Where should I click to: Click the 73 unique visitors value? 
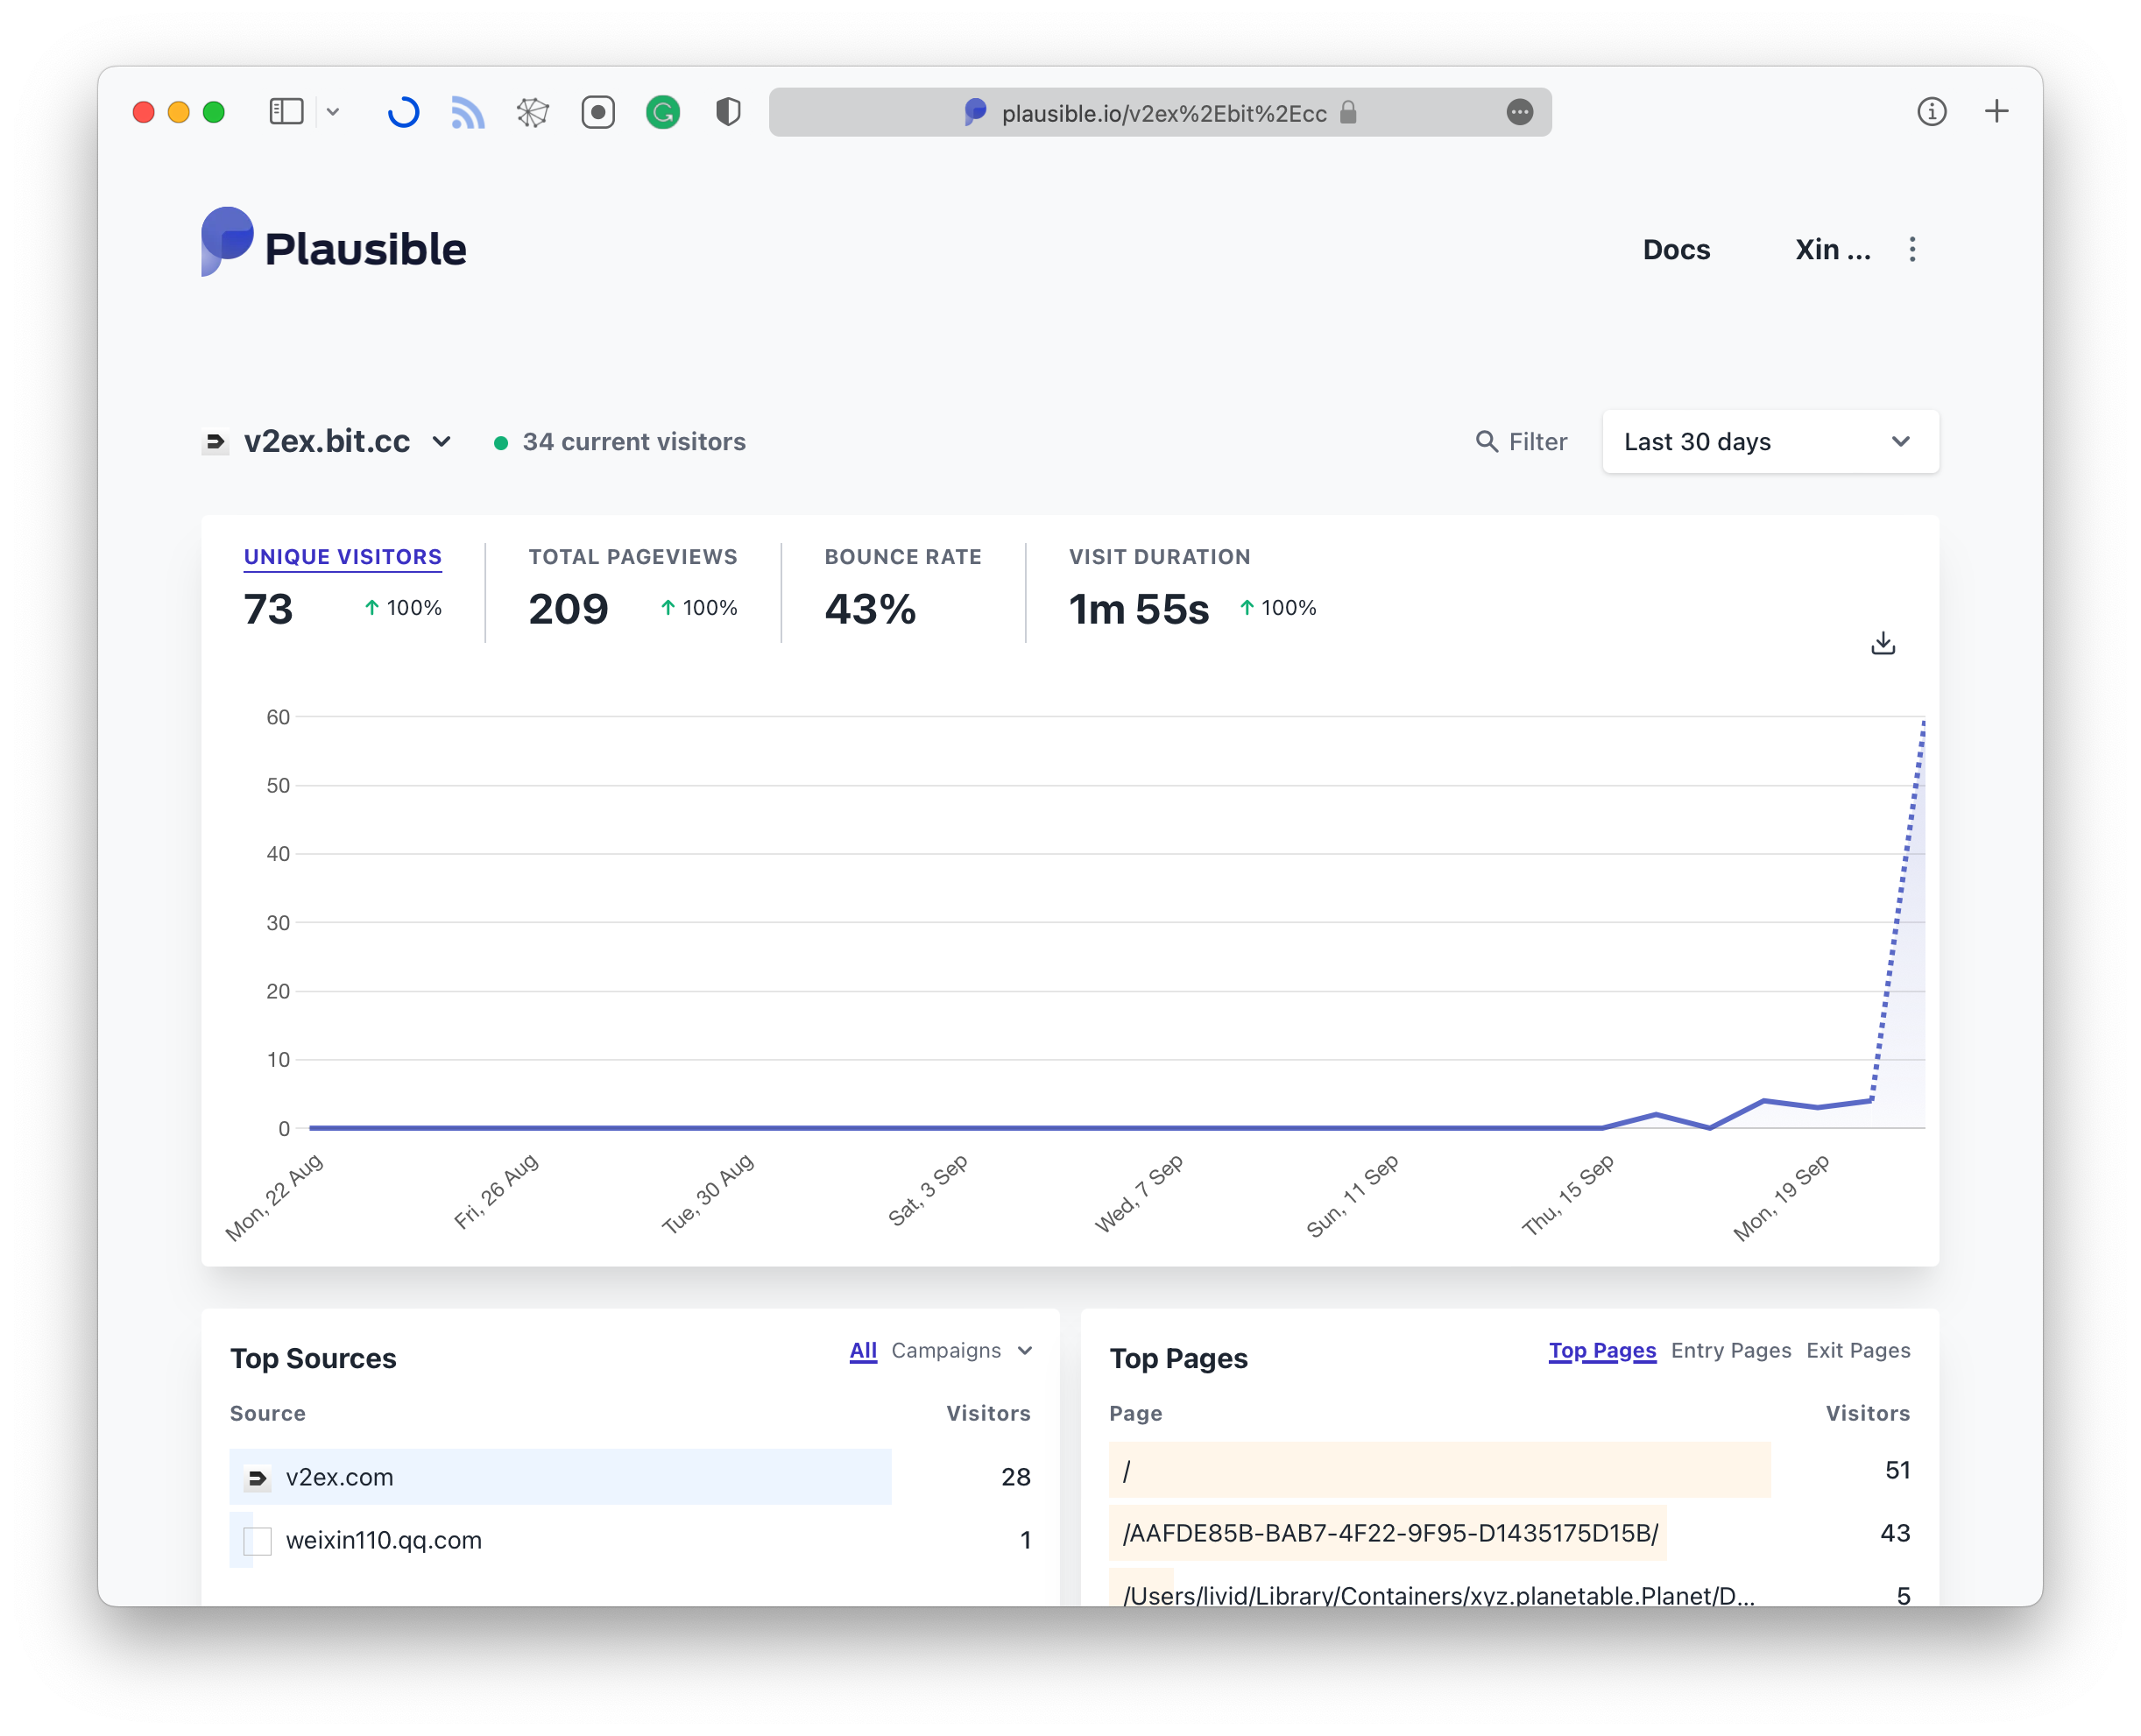(268, 609)
